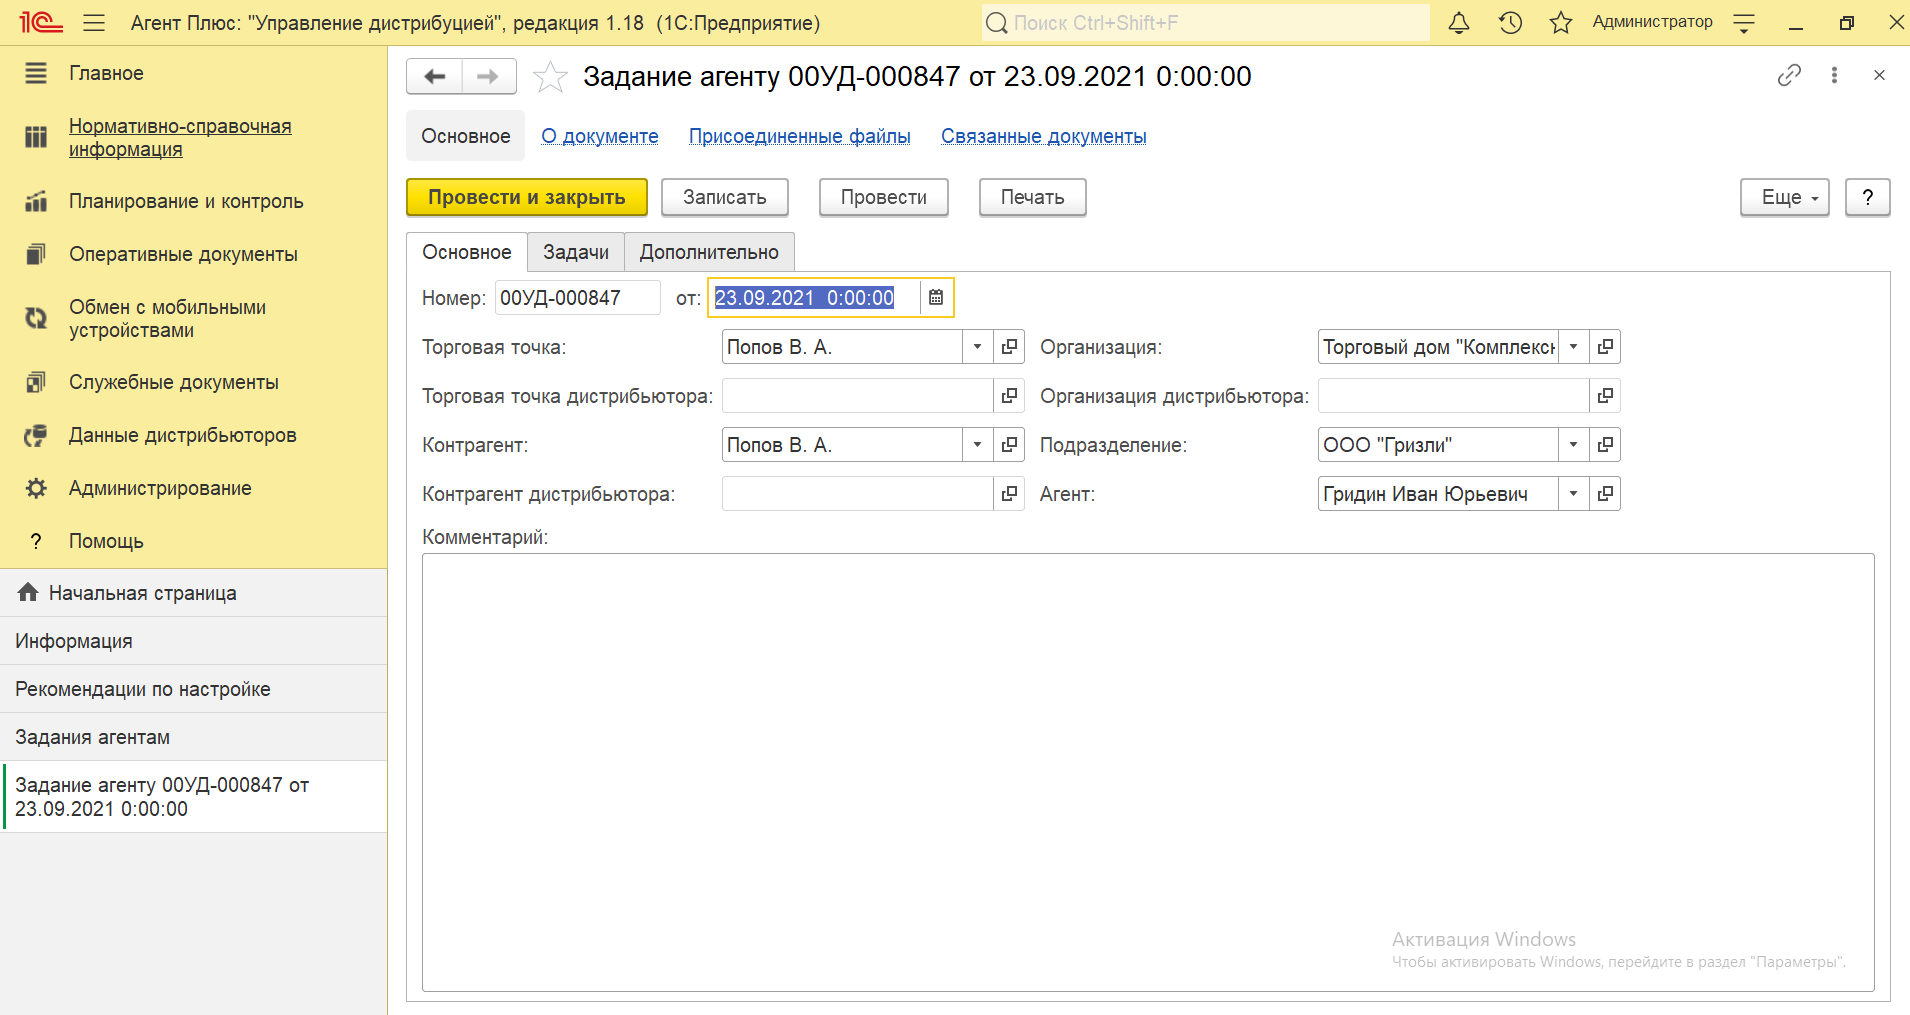Close the document form with X
Image resolution: width=1910 pixels, height=1015 pixels.
[1879, 75]
